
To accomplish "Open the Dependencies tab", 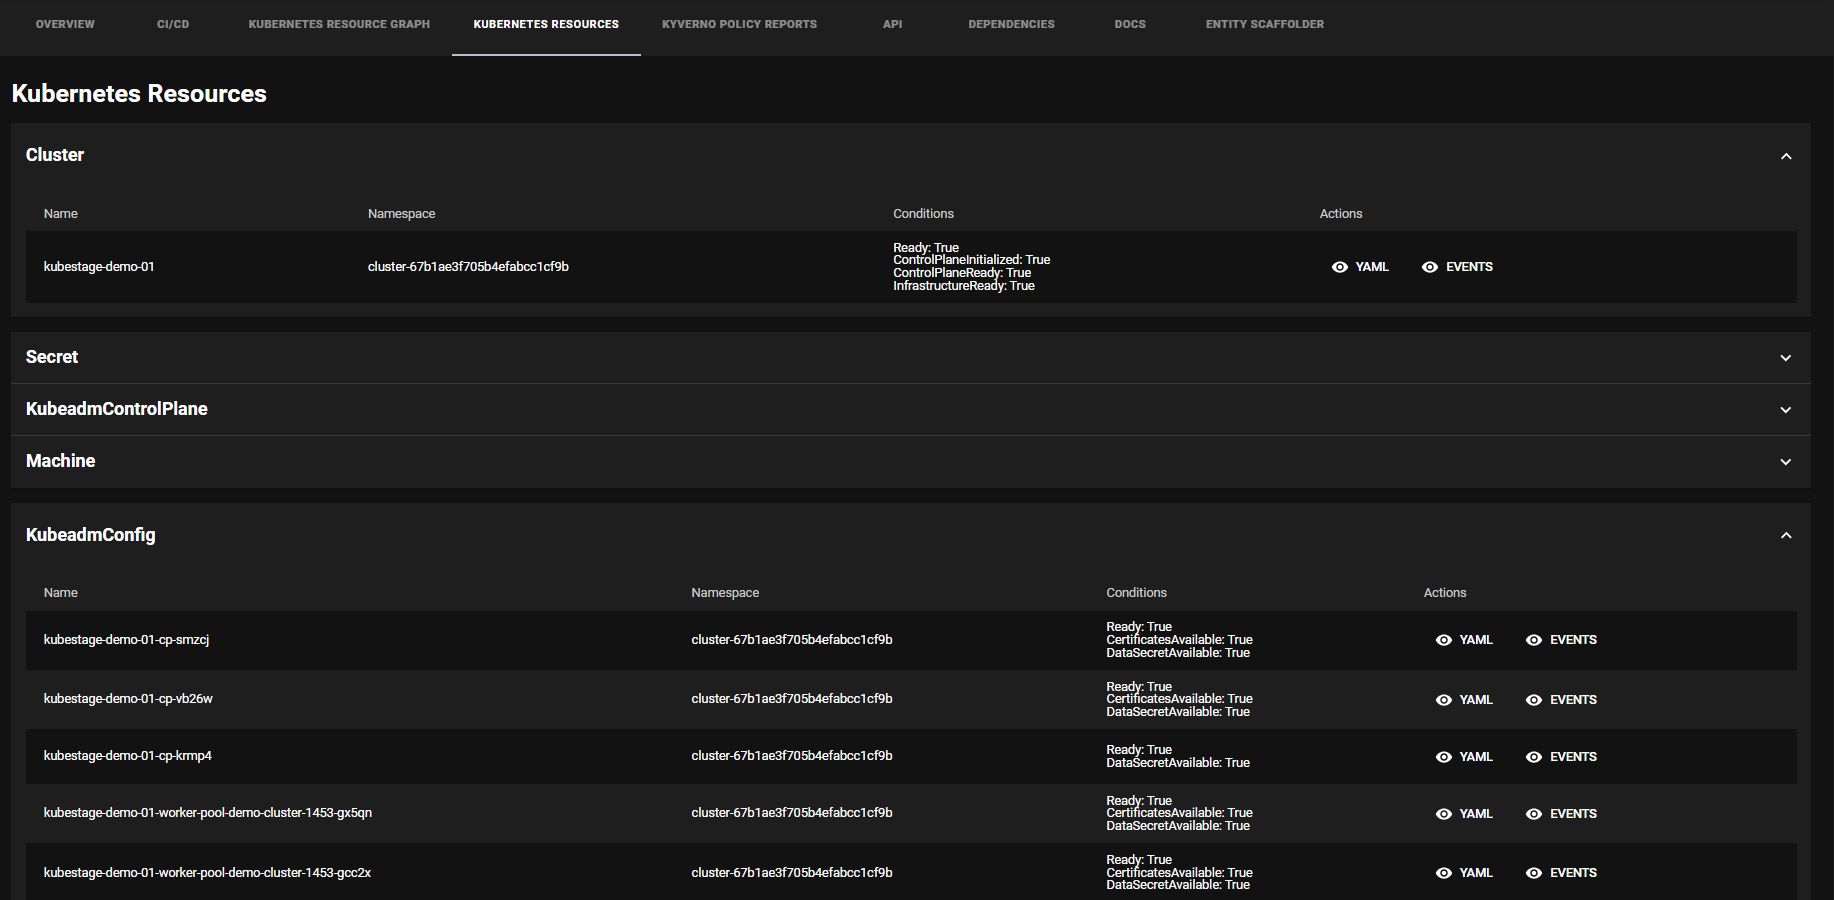I will tap(1011, 24).
